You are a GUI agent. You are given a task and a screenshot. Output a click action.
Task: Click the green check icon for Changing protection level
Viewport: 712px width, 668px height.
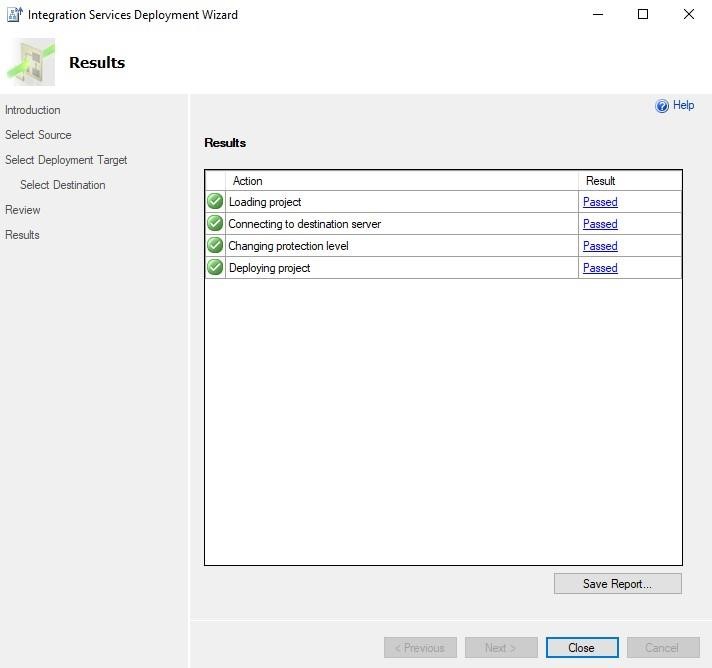tap(215, 245)
